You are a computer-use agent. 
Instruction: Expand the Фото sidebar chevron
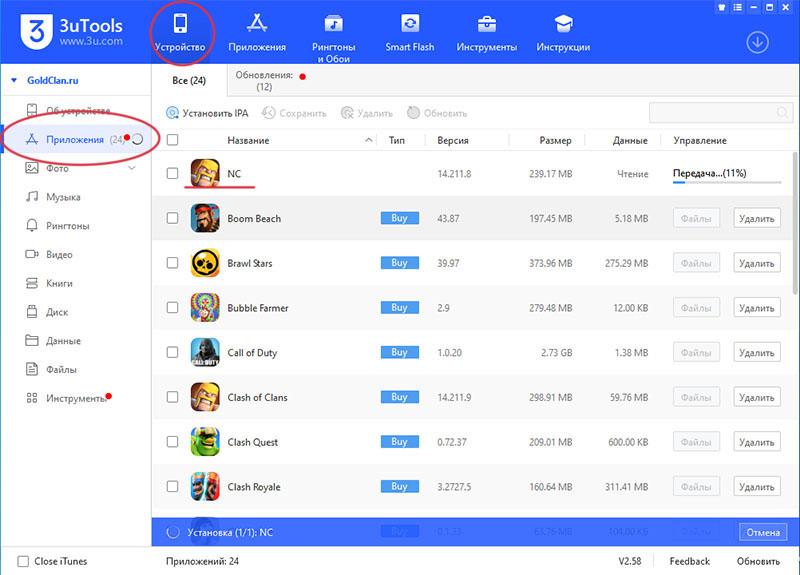(x=132, y=168)
